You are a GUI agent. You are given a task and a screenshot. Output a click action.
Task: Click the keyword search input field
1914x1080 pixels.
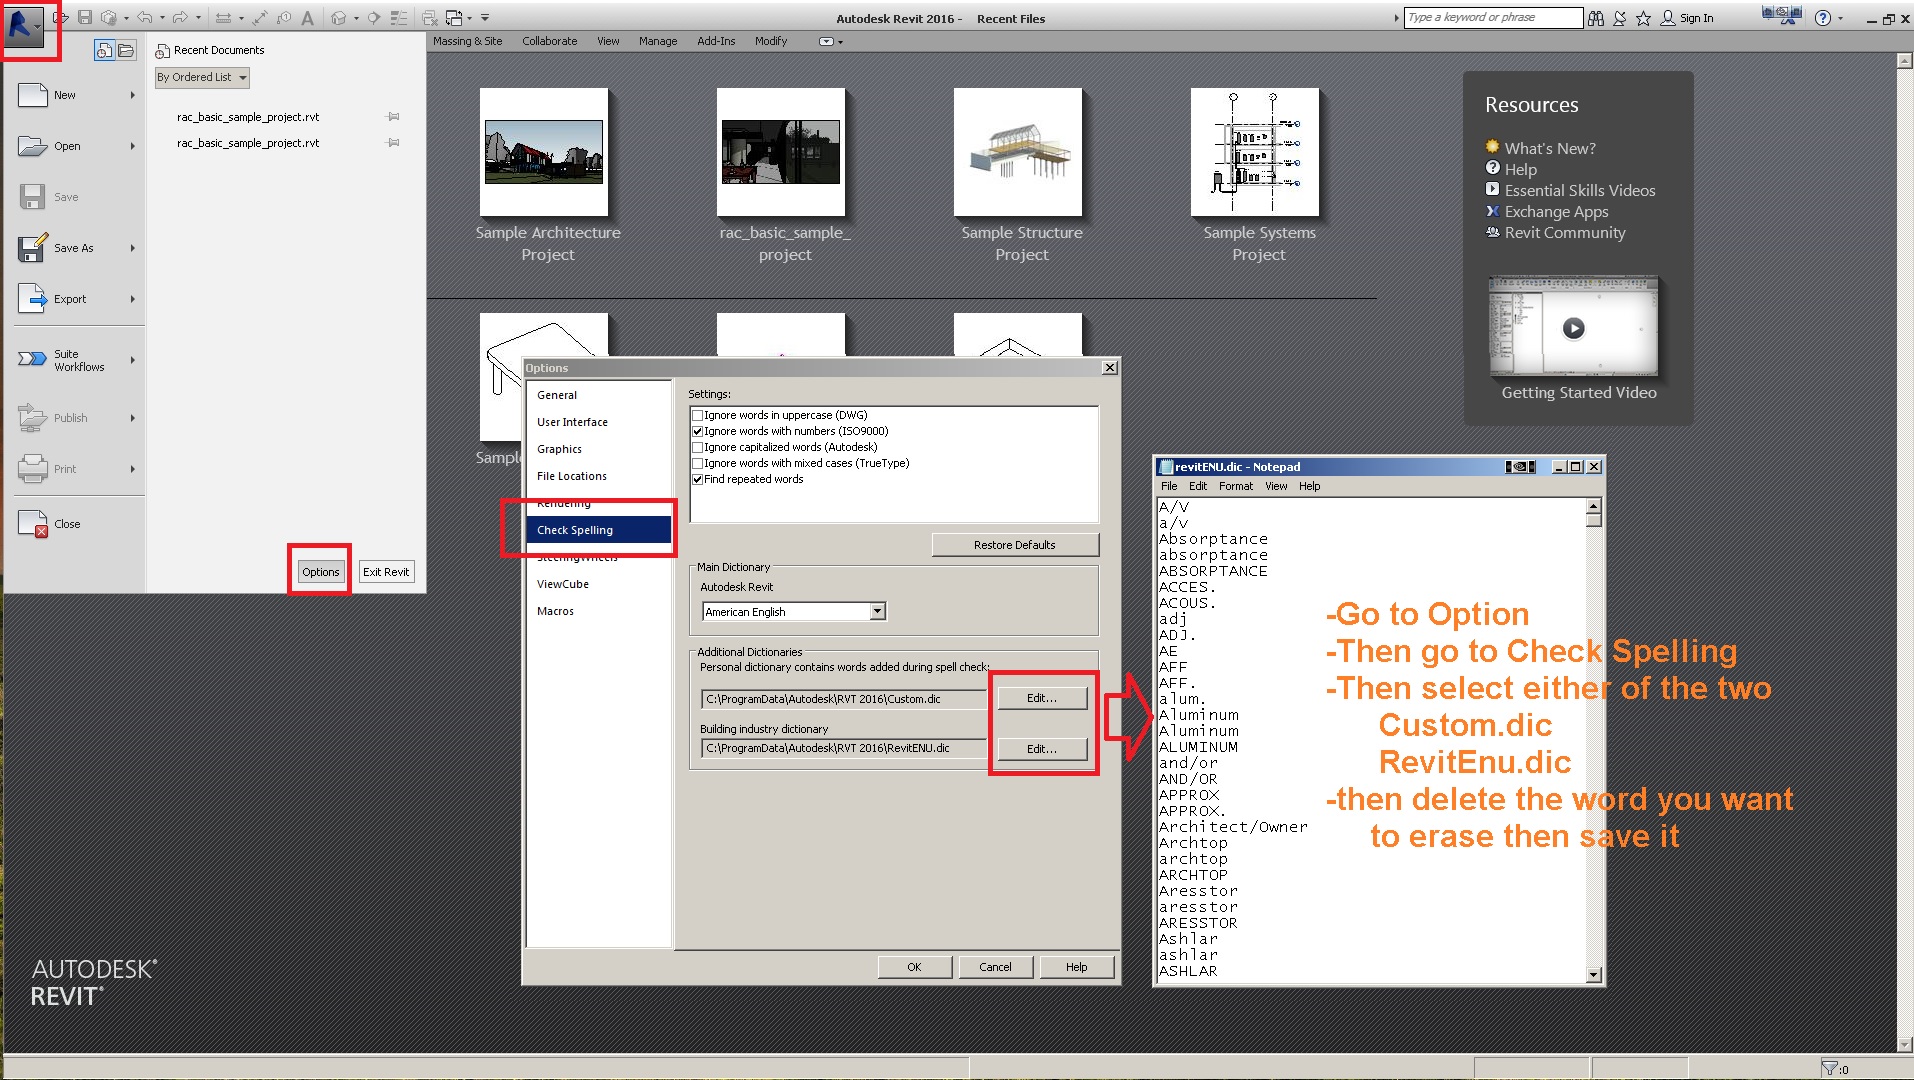tap(1493, 18)
